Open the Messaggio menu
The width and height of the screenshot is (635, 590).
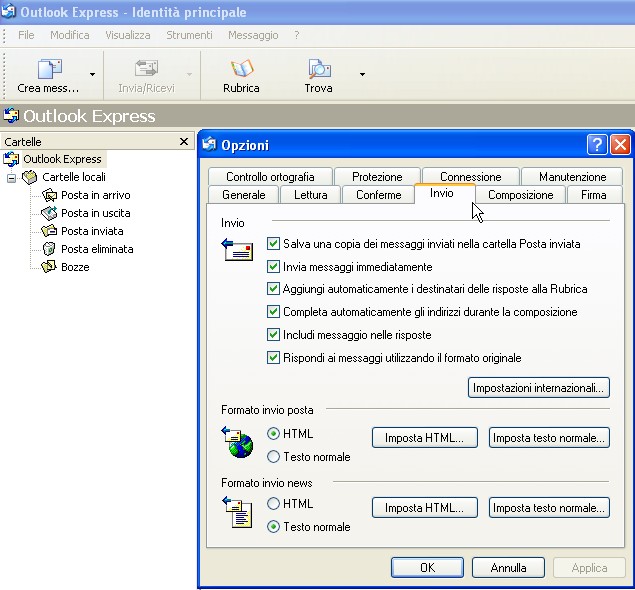pos(253,35)
